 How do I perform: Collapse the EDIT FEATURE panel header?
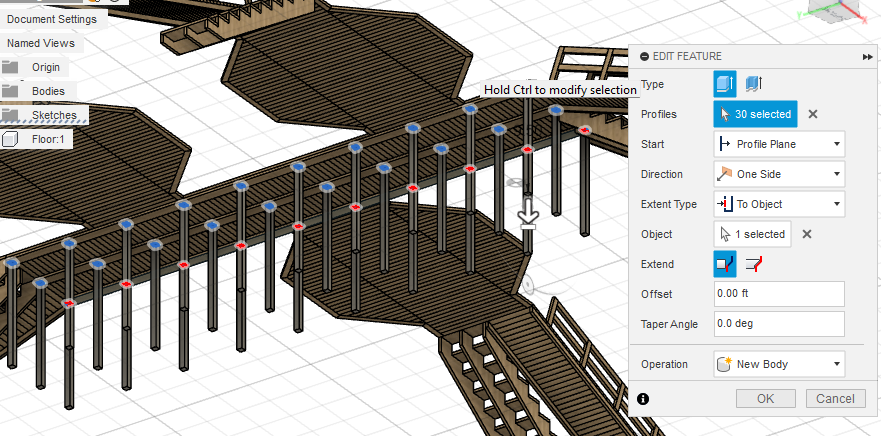click(x=644, y=56)
